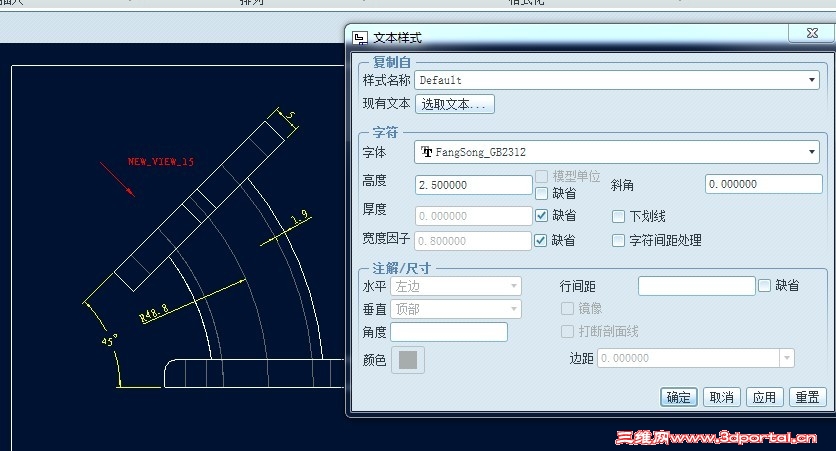This screenshot has height=451, width=836.
Task: Click the Text Style dialog title icon
Action: [x=360, y=38]
